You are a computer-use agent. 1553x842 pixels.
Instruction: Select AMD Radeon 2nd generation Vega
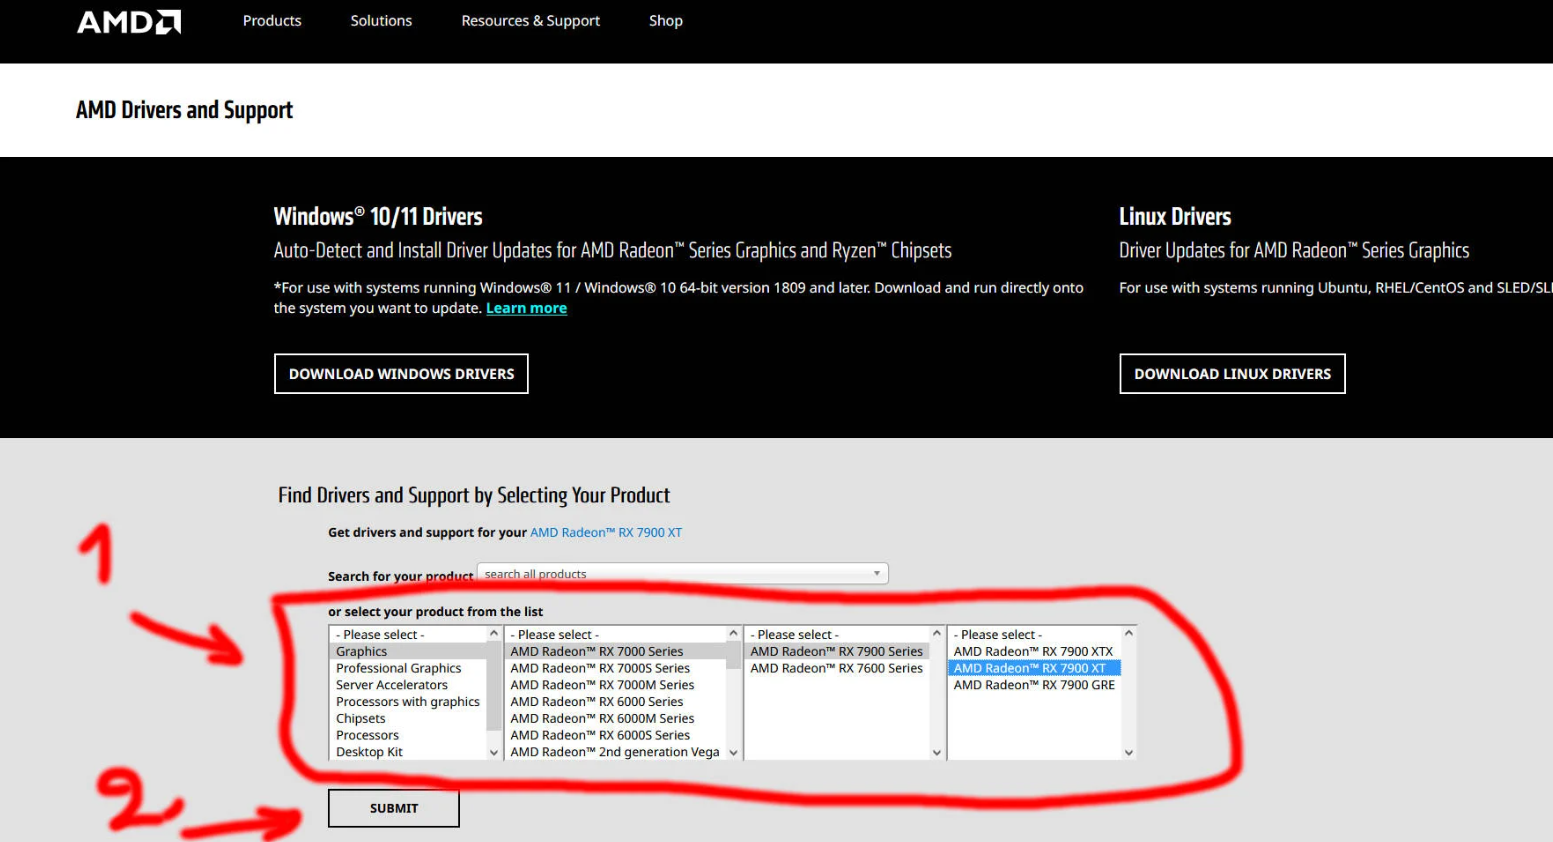[x=616, y=752]
